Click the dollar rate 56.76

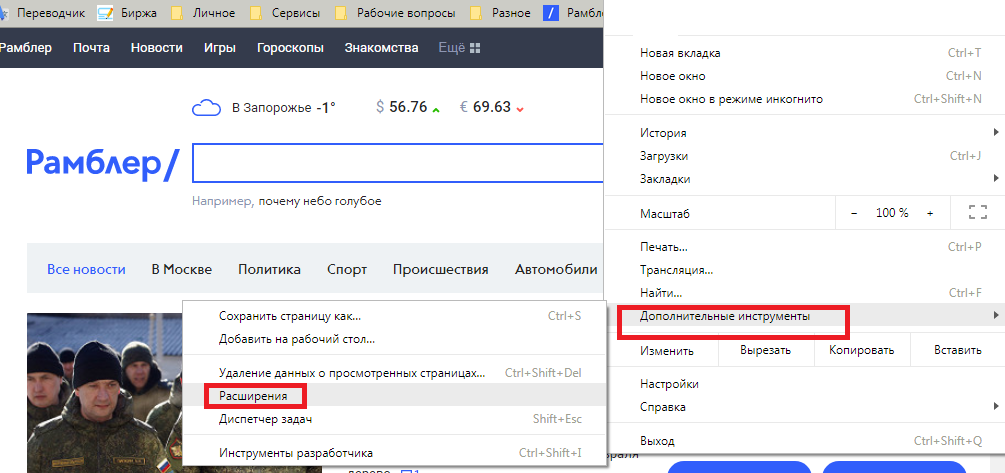click(x=408, y=107)
